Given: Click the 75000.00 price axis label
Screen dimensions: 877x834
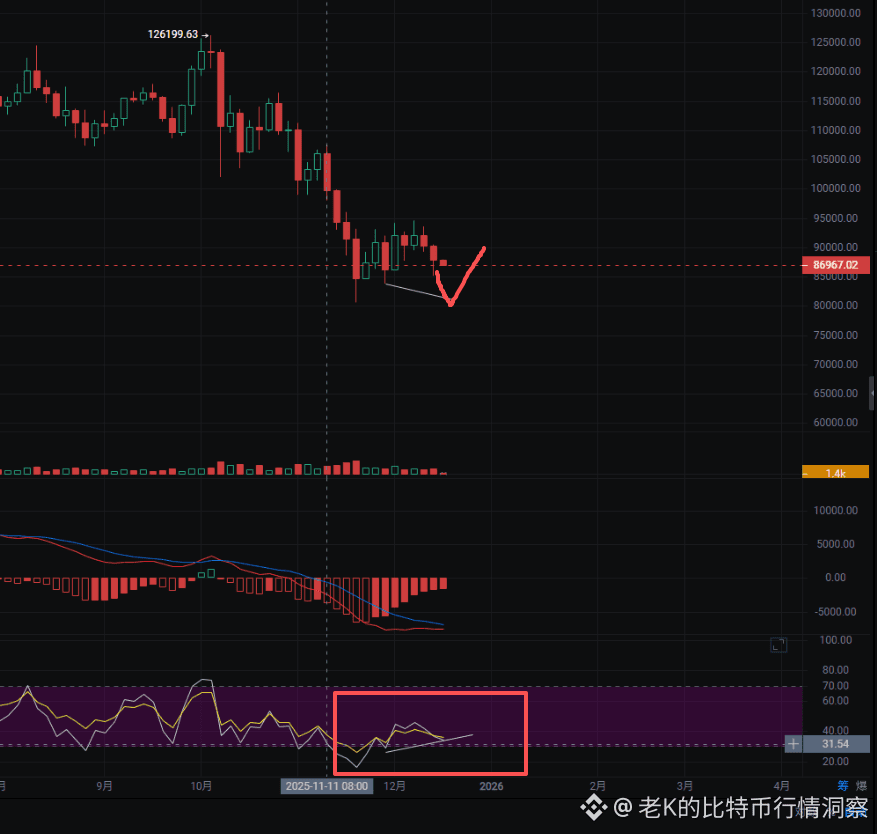Looking at the screenshot, I should pyautogui.click(x=836, y=334).
